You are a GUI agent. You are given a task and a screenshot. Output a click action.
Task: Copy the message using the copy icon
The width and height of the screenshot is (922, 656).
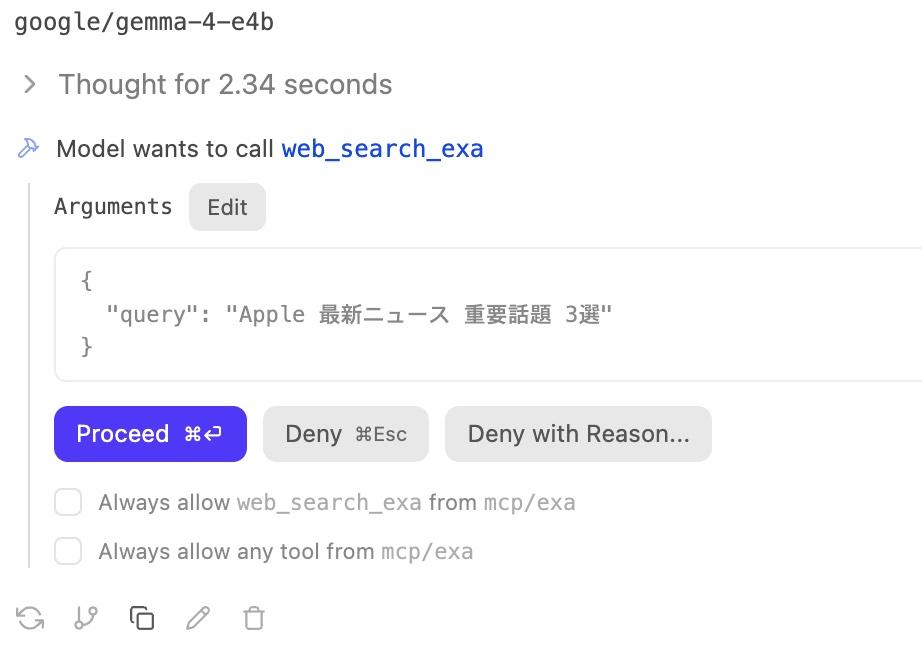(141, 618)
